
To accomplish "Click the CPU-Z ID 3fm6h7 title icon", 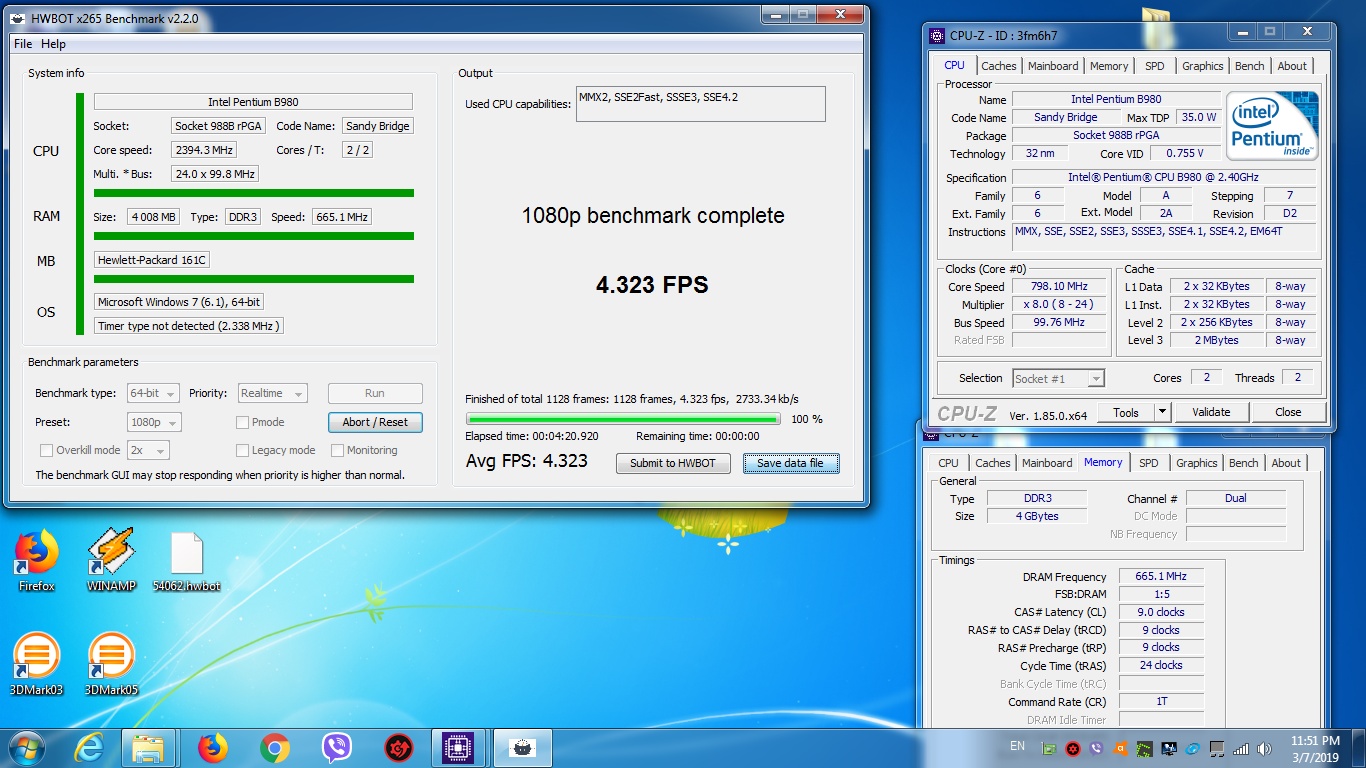I will [x=937, y=35].
